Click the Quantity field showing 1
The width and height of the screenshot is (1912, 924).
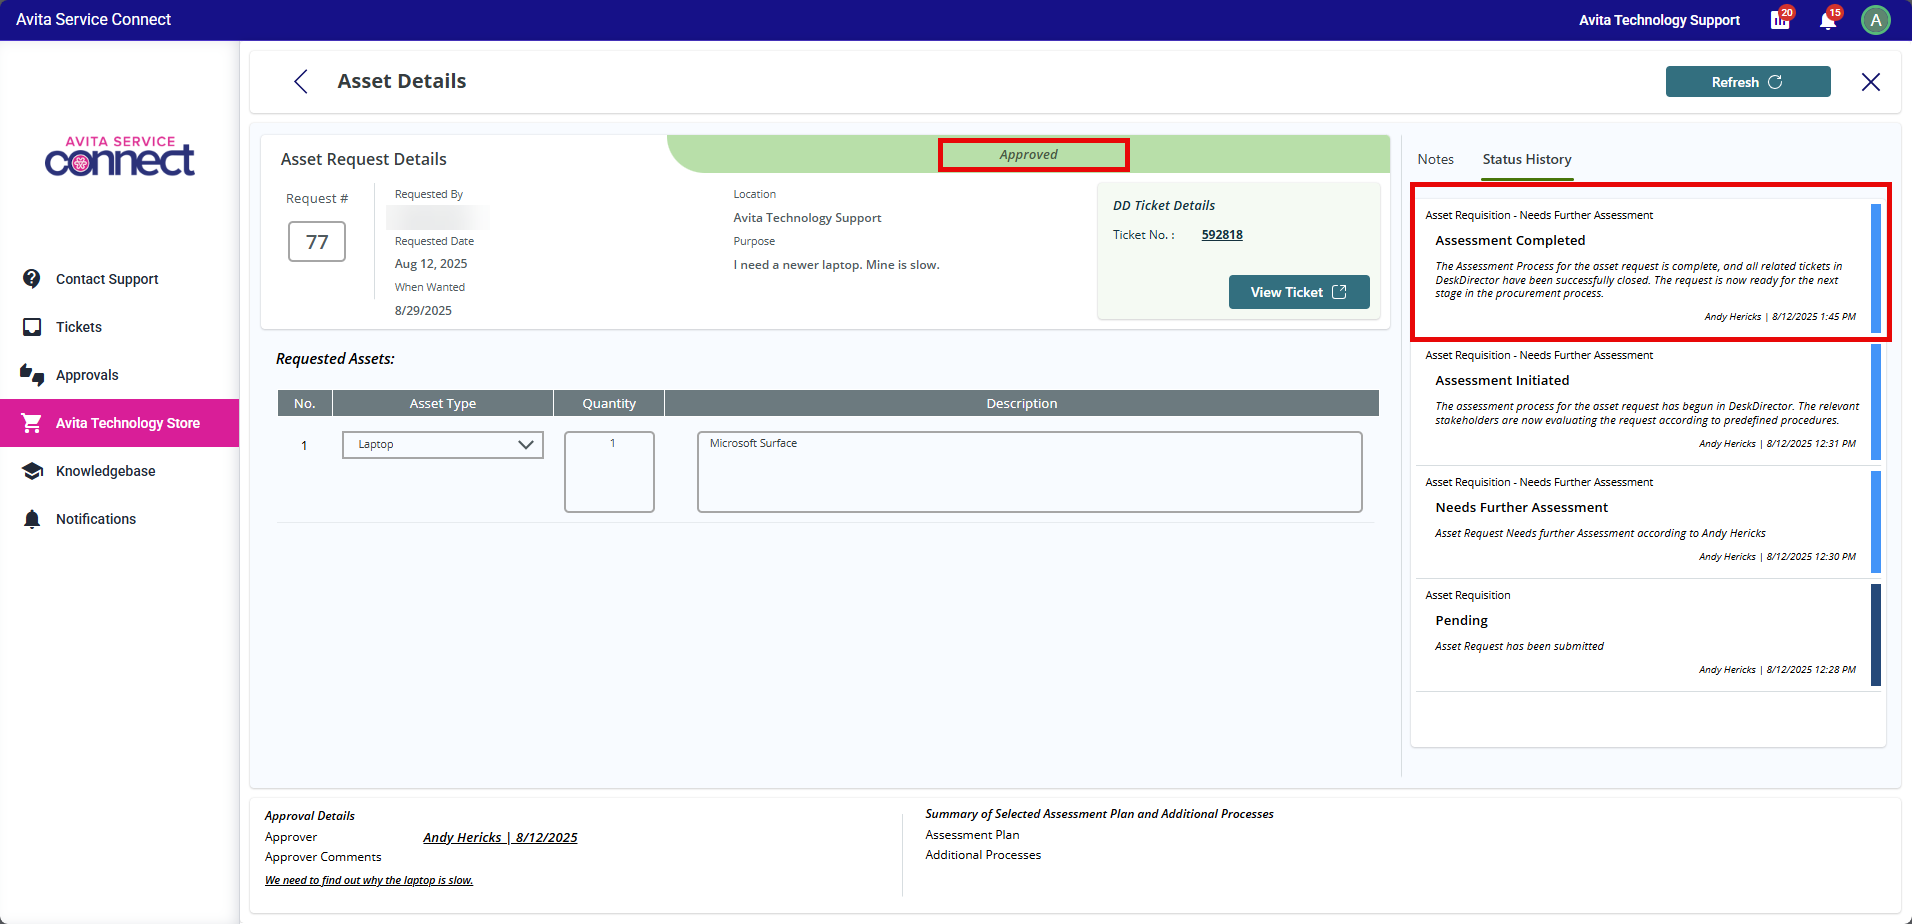coord(609,472)
